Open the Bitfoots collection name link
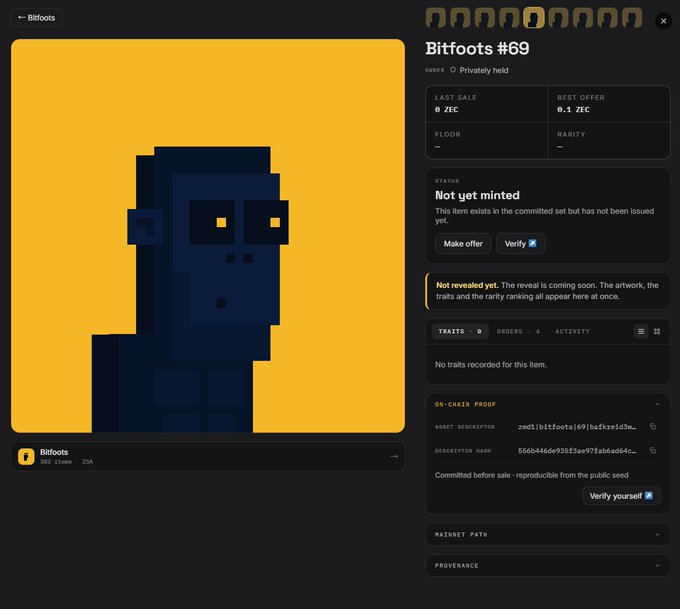The image size is (680, 609). point(54,452)
